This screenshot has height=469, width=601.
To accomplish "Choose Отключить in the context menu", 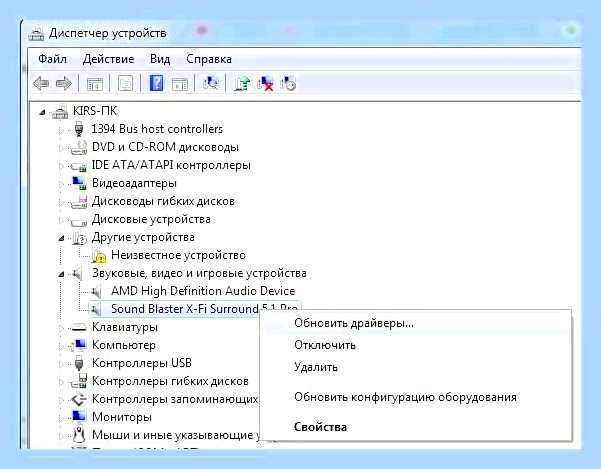I will click(416, 345).
